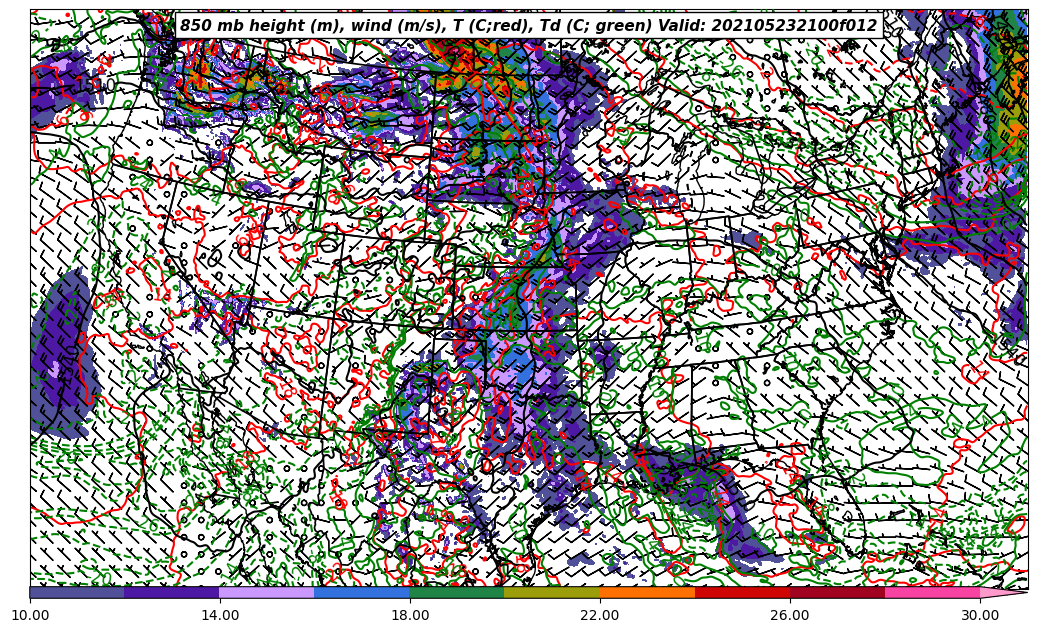
Task: Click the 26.00 colorbar label
Action: click(790, 615)
